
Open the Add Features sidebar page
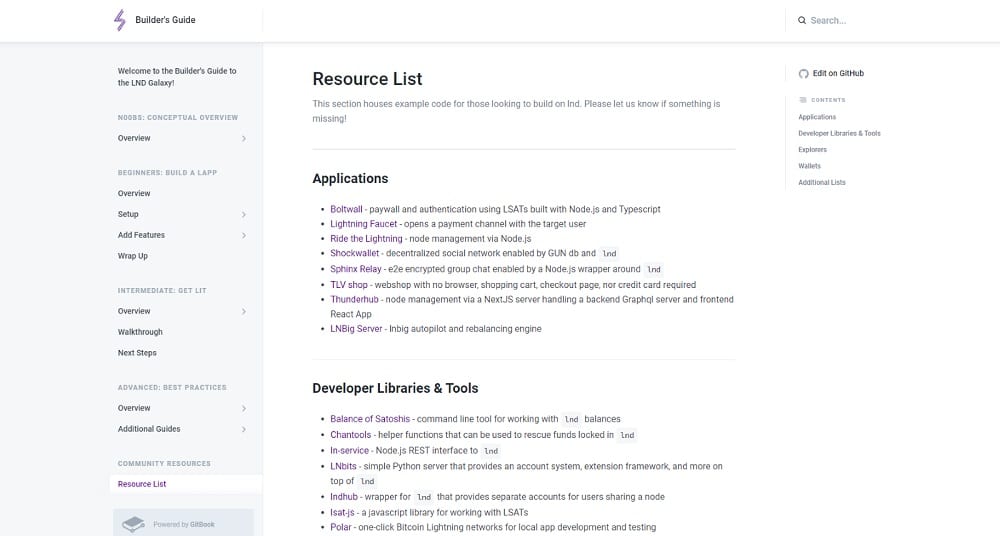tap(141, 235)
